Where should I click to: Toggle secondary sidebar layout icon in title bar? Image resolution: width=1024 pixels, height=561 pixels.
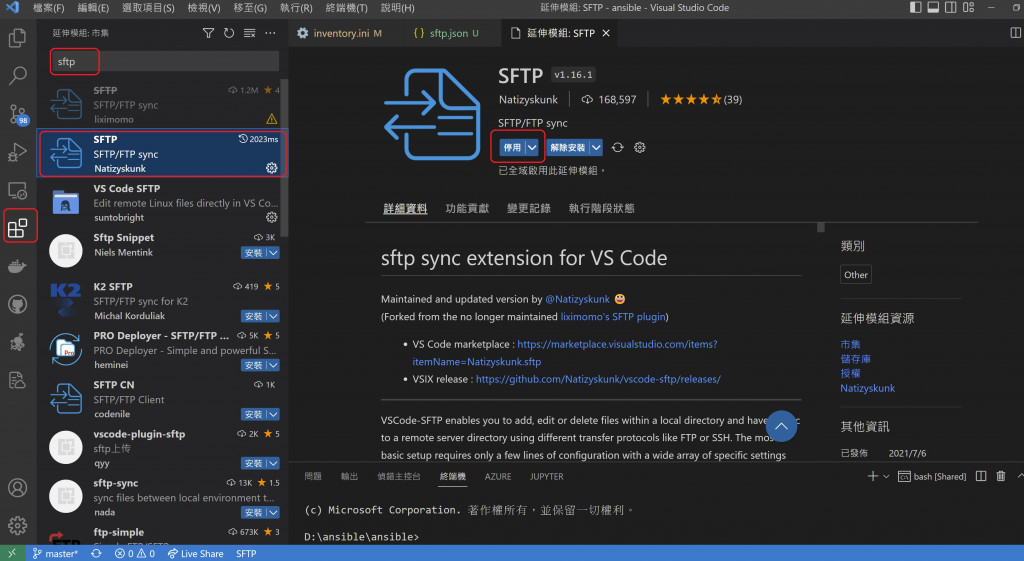pos(951,8)
